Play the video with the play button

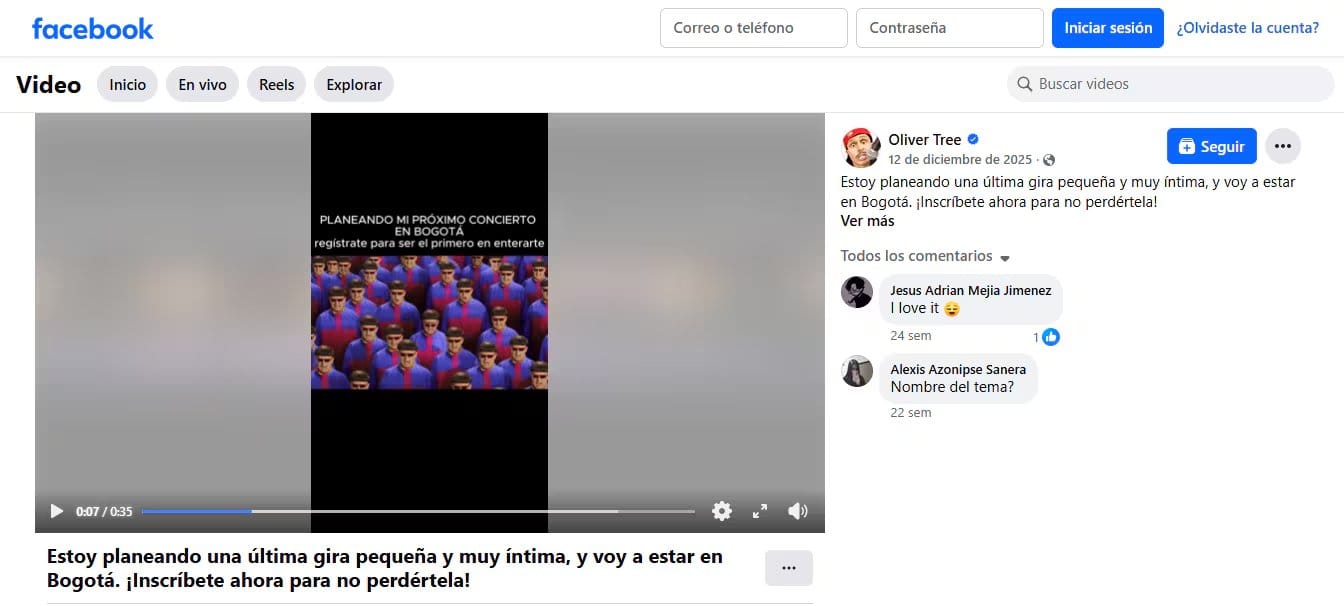click(x=56, y=511)
